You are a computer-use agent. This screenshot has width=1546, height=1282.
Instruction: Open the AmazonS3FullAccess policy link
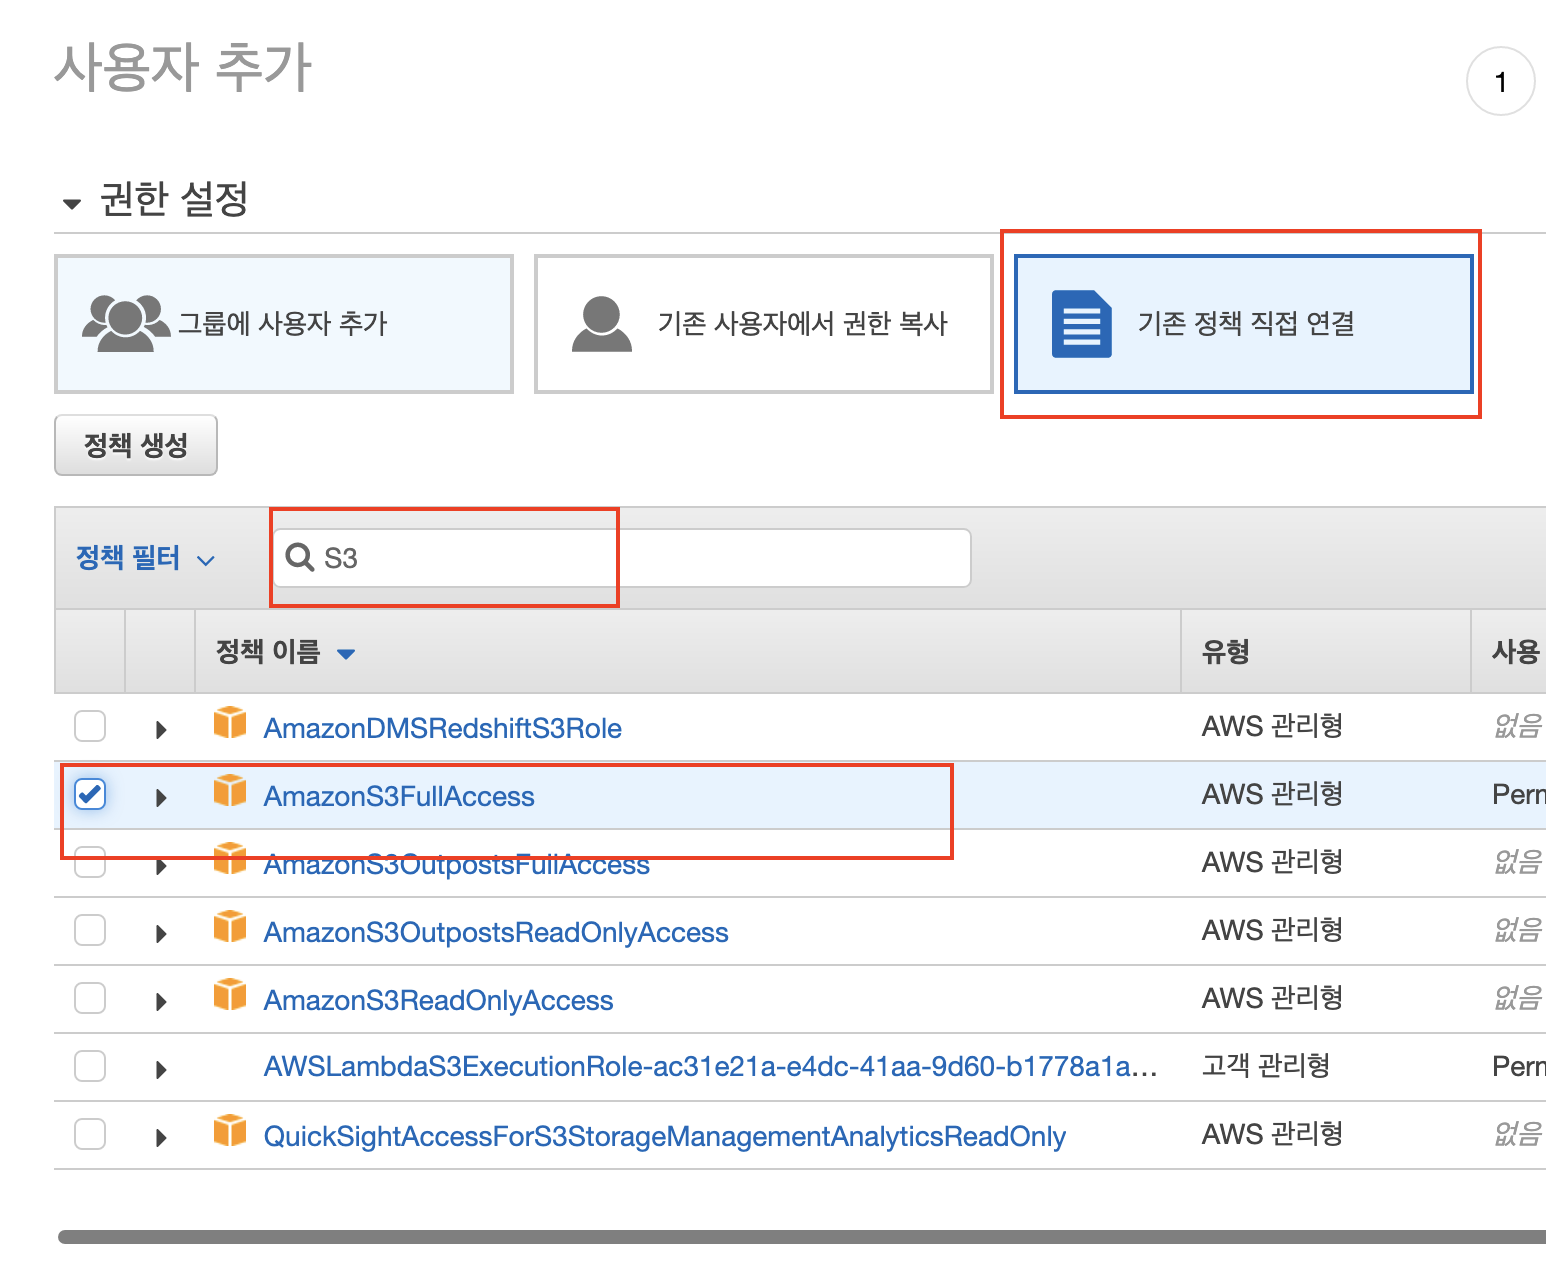(399, 796)
